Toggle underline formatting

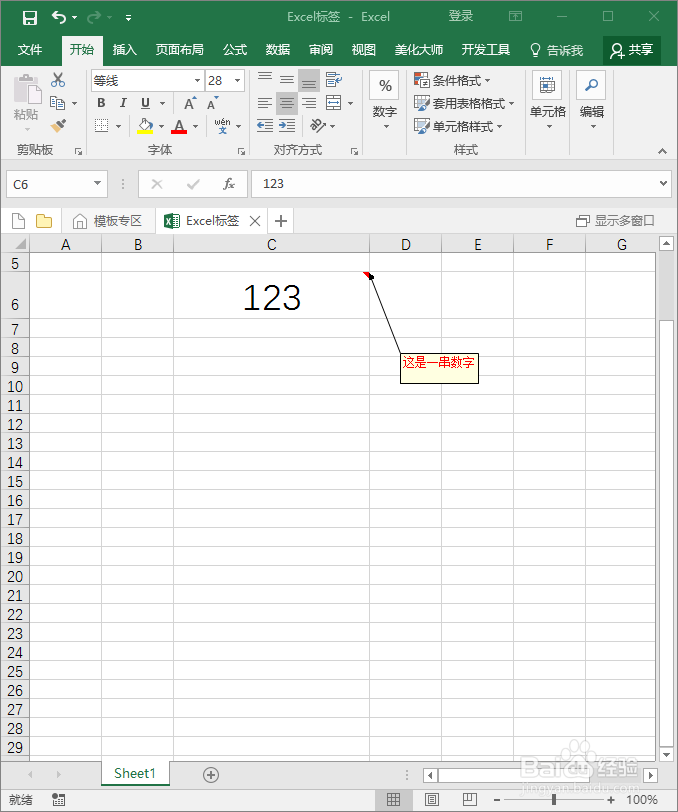pos(146,103)
